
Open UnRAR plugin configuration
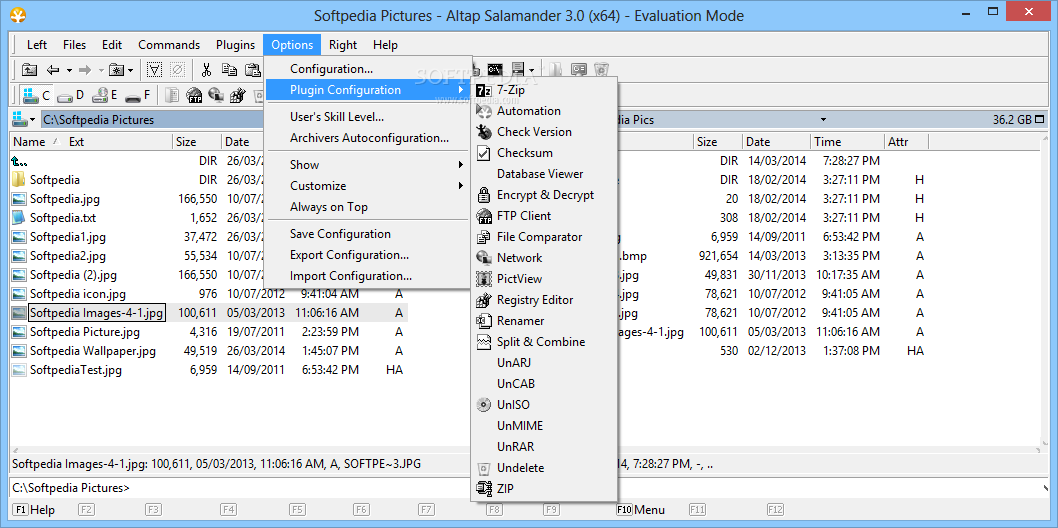point(544,446)
